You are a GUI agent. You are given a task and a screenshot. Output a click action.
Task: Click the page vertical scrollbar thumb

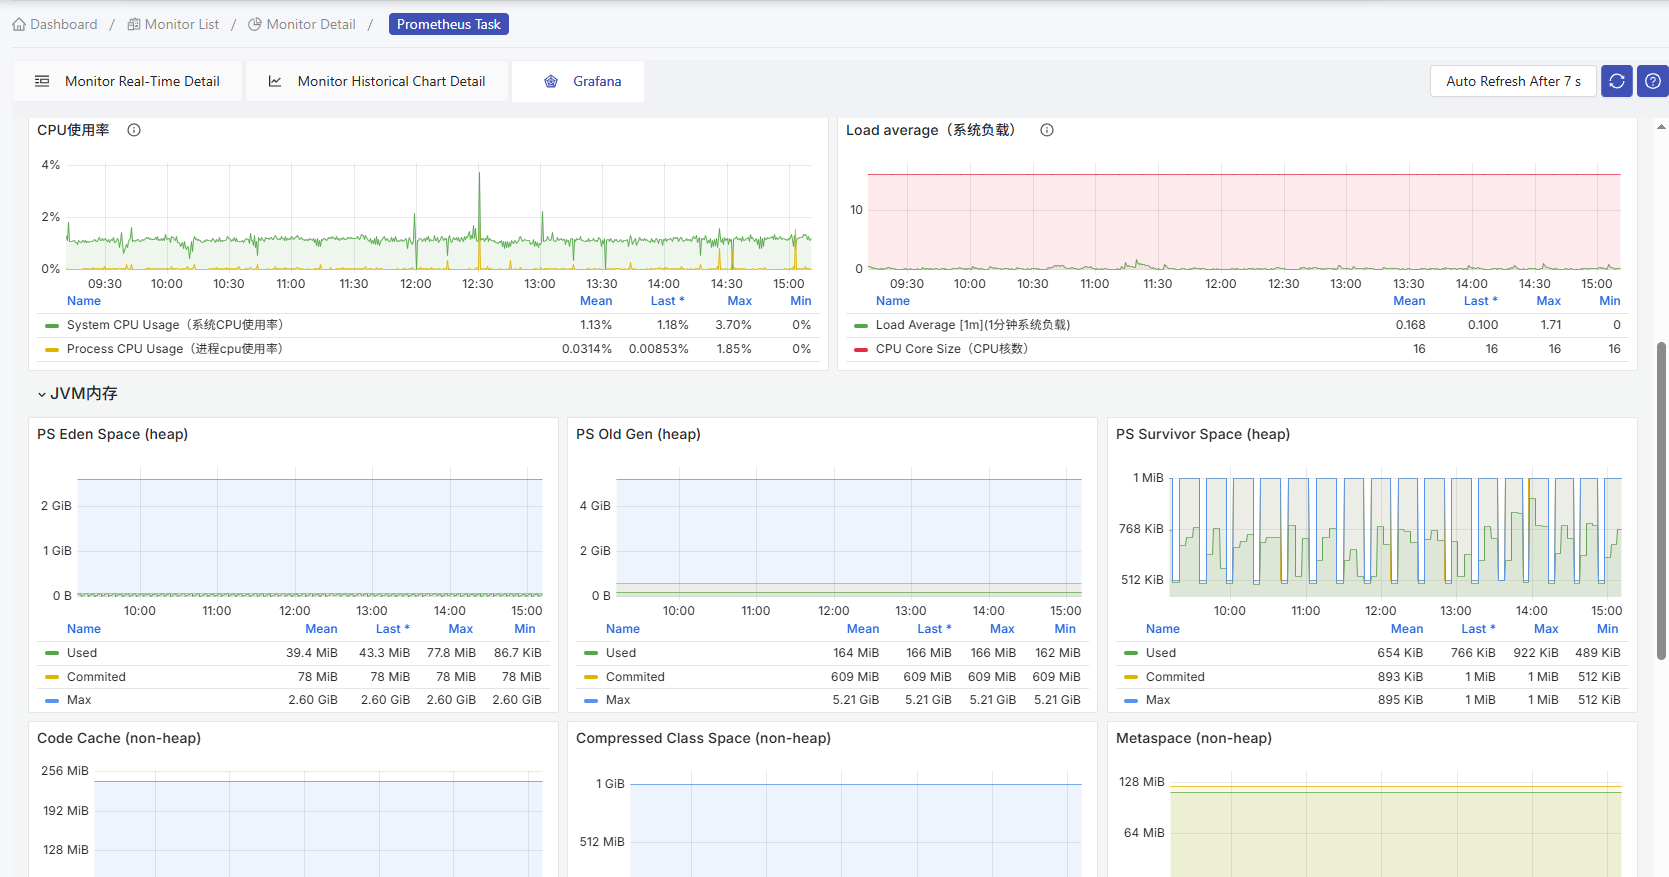(1661, 500)
